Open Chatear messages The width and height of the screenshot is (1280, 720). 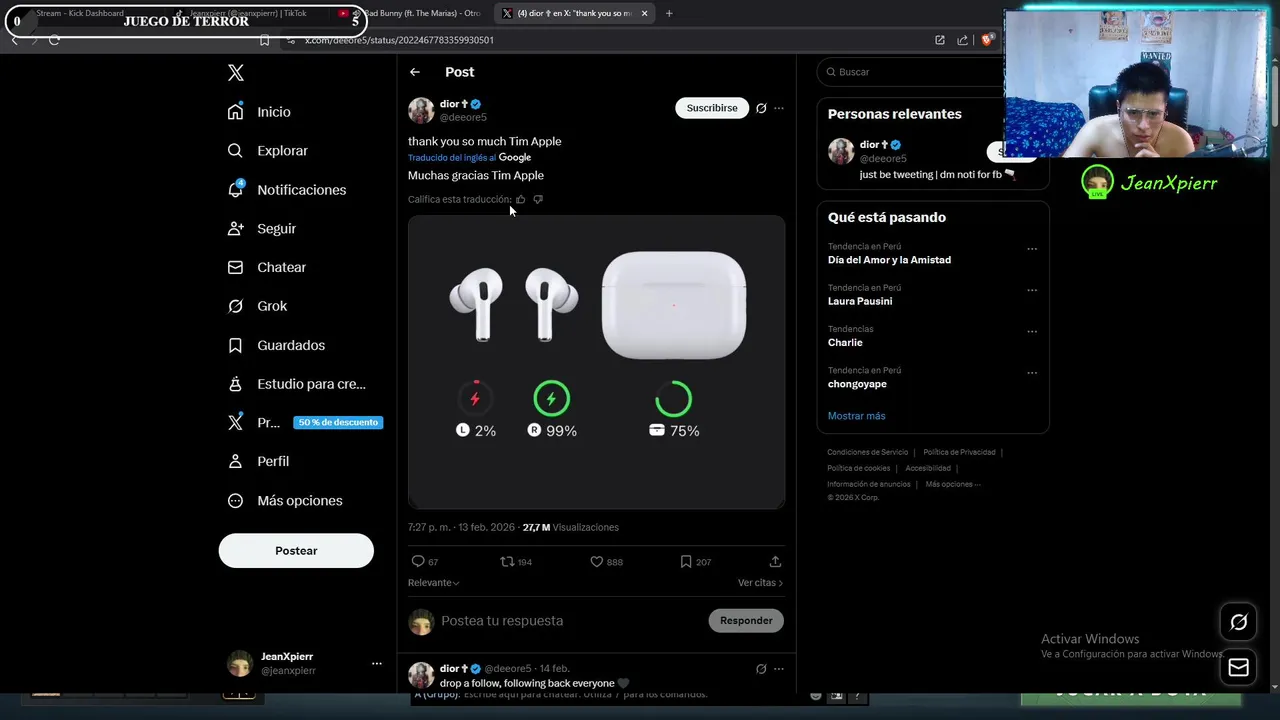point(267,267)
